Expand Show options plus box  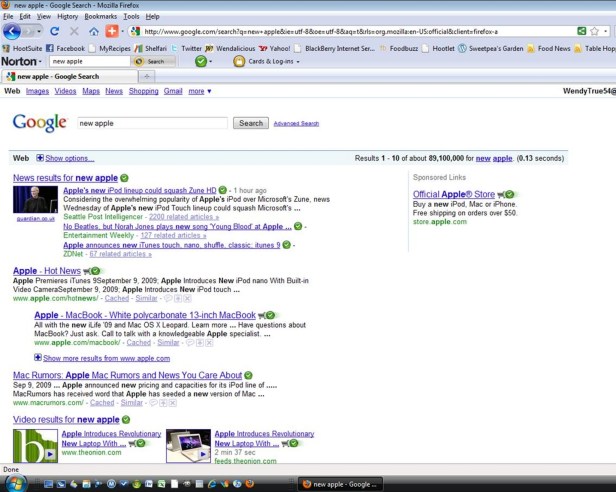tap(40, 158)
